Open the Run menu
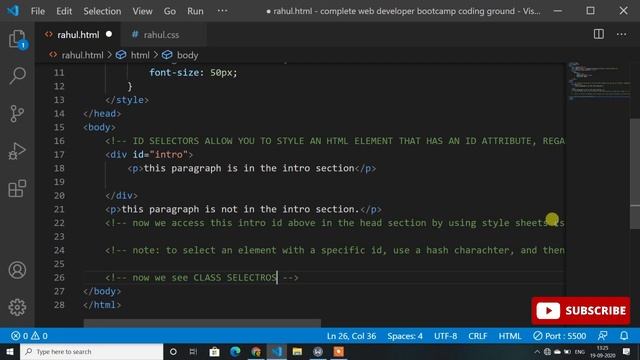The height and width of the screenshot is (360, 640). (x=195, y=11)
